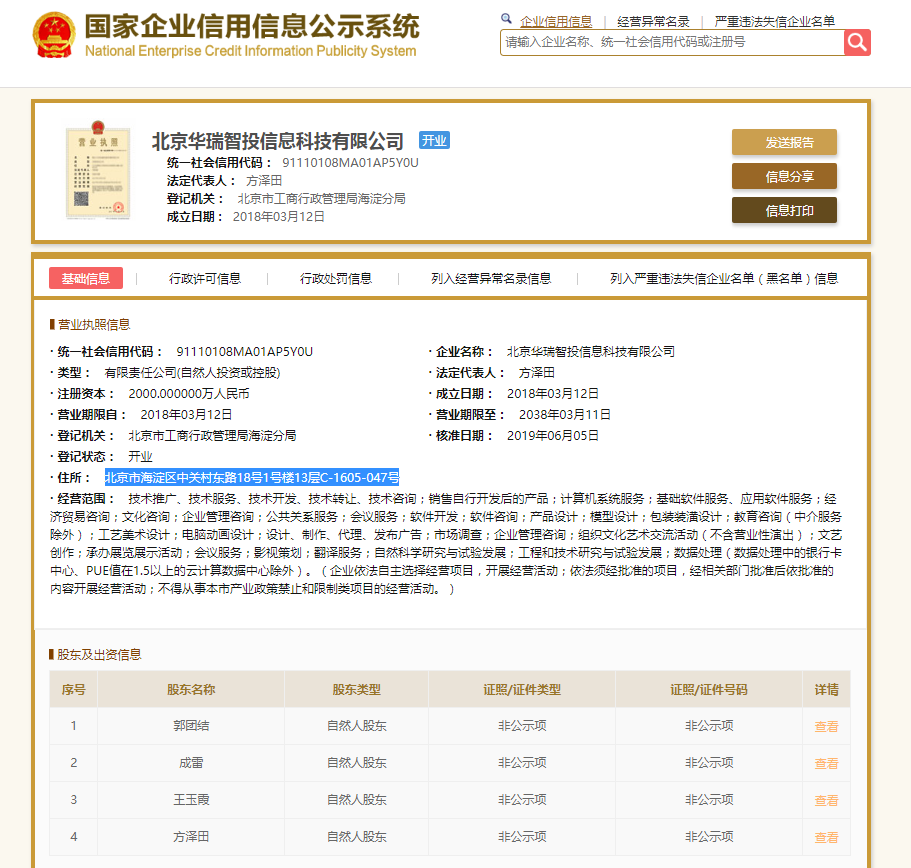Screen dimensions: 911x868
Task: View details for shareholder 方泽田
Action: (x=826, y=837)
